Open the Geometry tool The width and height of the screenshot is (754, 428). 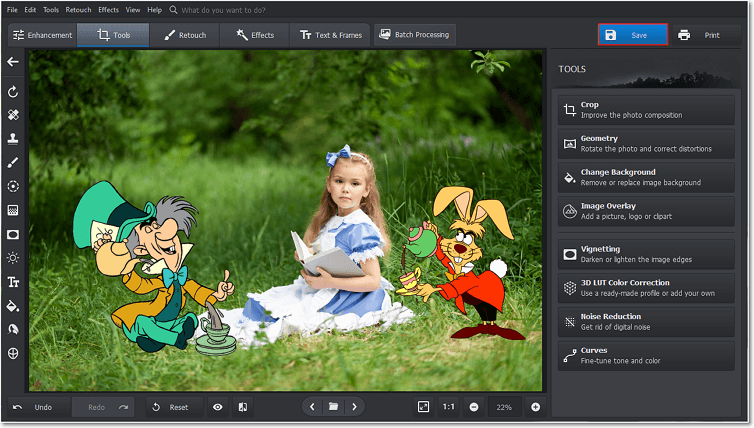(646, 144)
